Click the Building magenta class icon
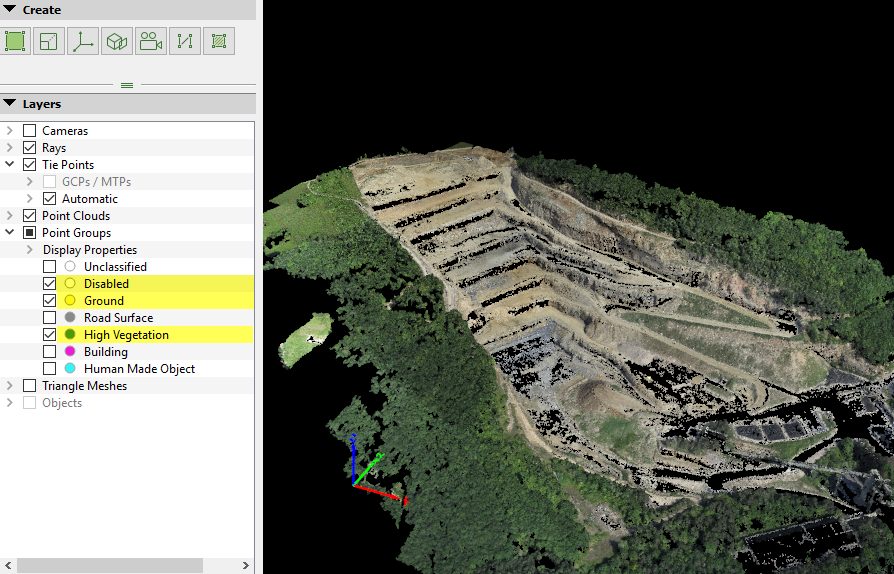 pos(70,352)
